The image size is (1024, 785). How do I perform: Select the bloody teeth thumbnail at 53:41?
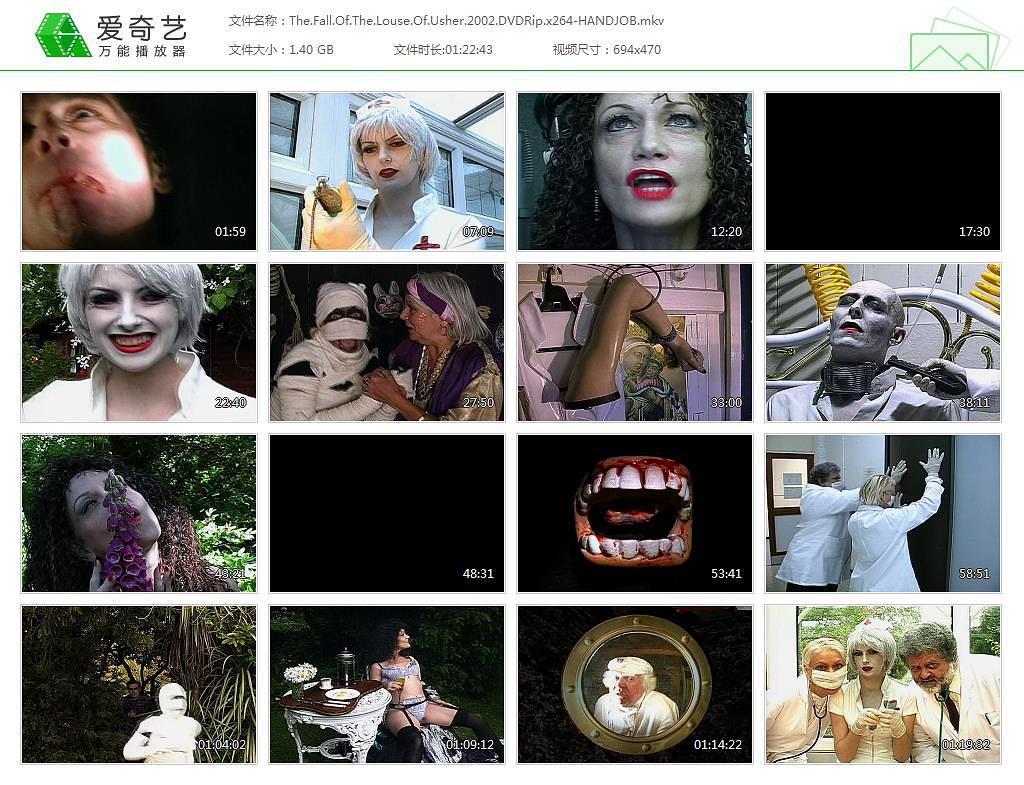point(634,513)
